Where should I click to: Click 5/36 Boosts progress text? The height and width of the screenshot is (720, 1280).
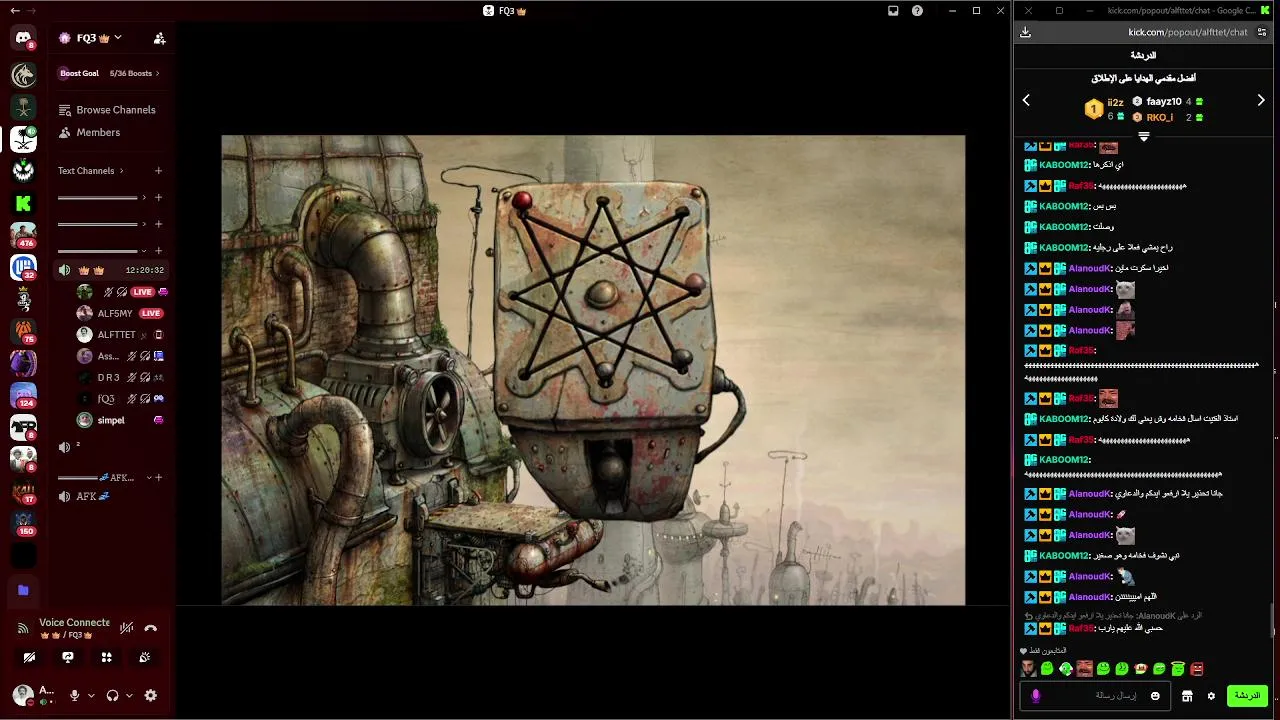pyautogui.click(x=131, y=73)
